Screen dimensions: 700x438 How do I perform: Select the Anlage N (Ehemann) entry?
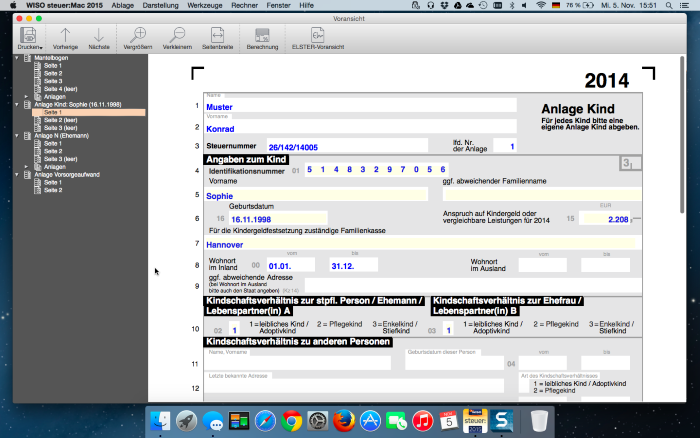[x=61, y=136]
